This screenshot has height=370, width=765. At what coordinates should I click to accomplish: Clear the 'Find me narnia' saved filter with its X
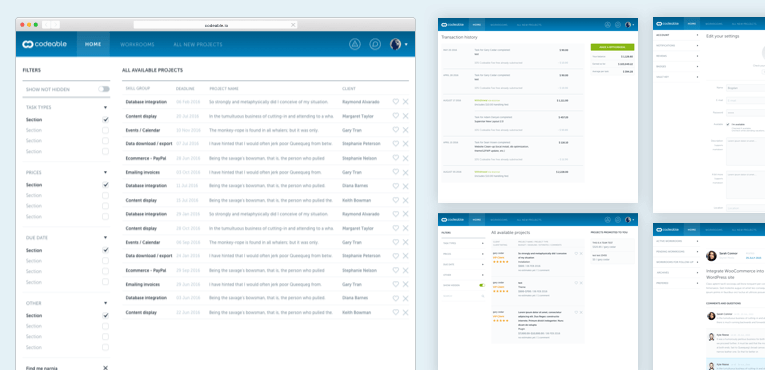(105, 368)
